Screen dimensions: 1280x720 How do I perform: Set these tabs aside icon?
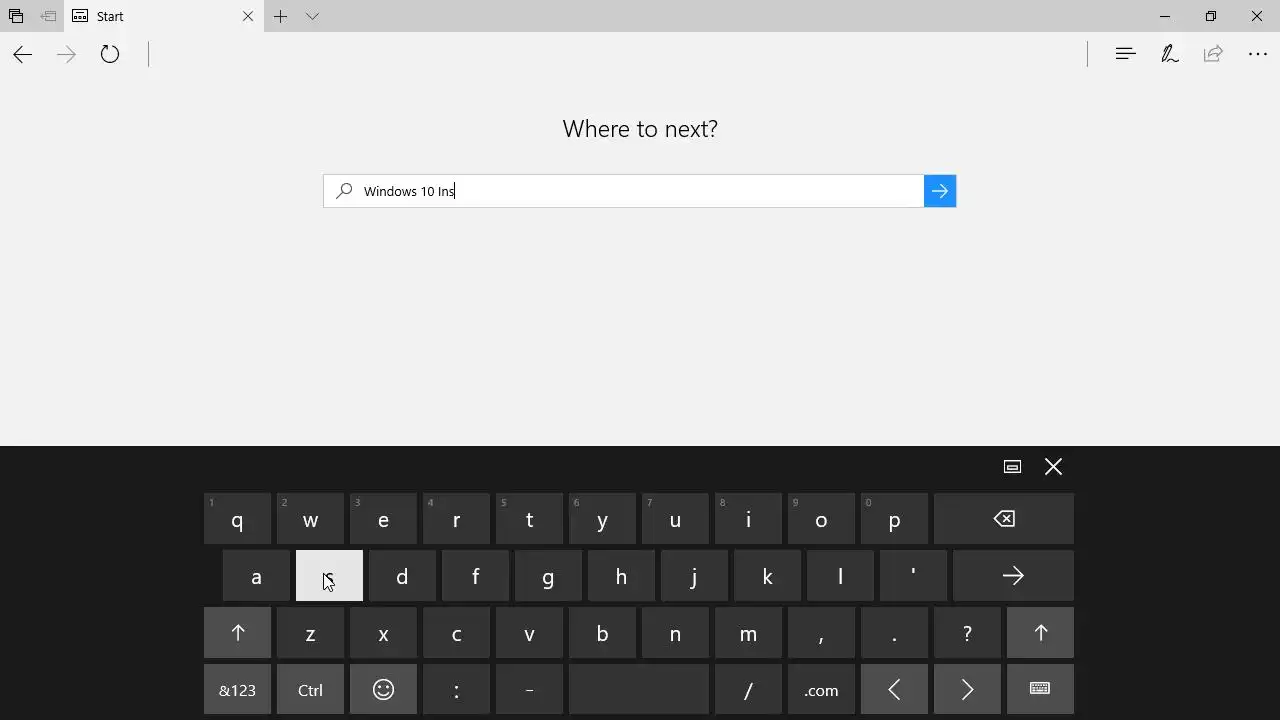[x=48, y=16]
